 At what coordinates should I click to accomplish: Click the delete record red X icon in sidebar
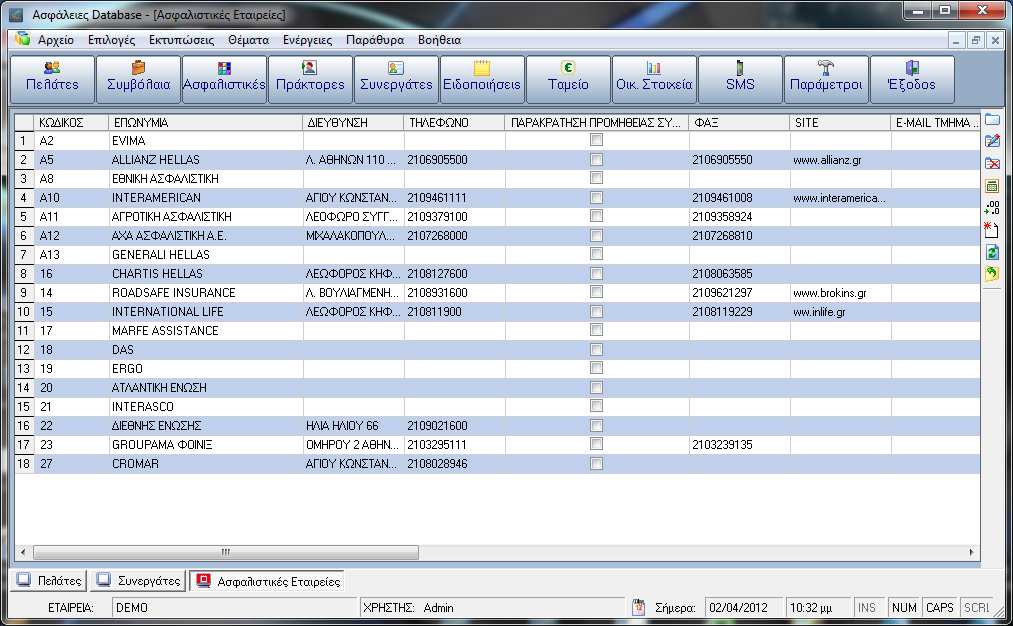tap(992, 163)
